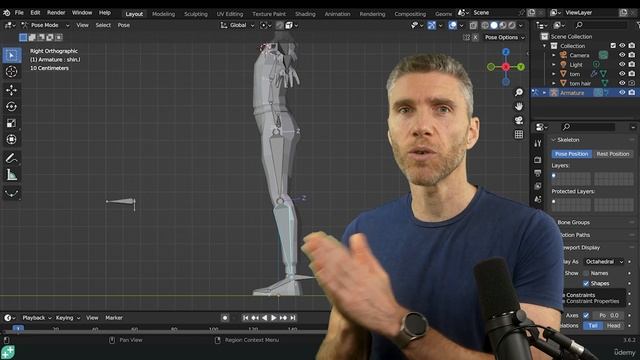Jump to the timeline end frame
640x360 pixels.
point(293,318)
